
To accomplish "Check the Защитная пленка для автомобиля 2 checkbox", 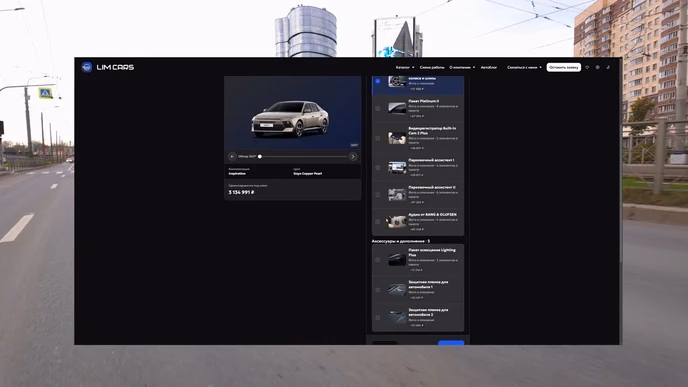I will pyautogui.click(x=378, y=317).
